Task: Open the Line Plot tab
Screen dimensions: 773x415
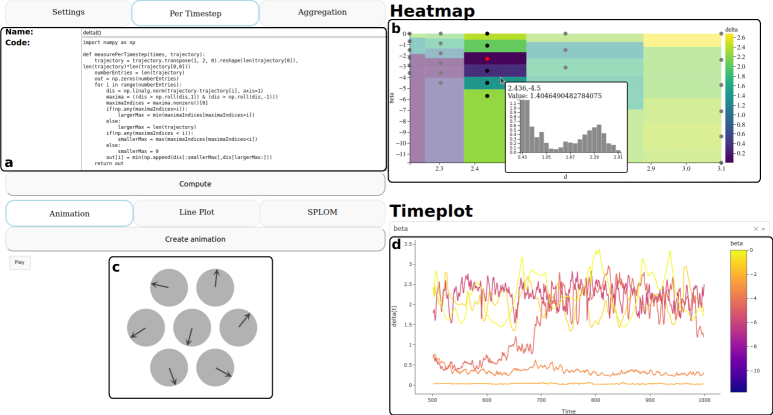Action: click(196, 212)
